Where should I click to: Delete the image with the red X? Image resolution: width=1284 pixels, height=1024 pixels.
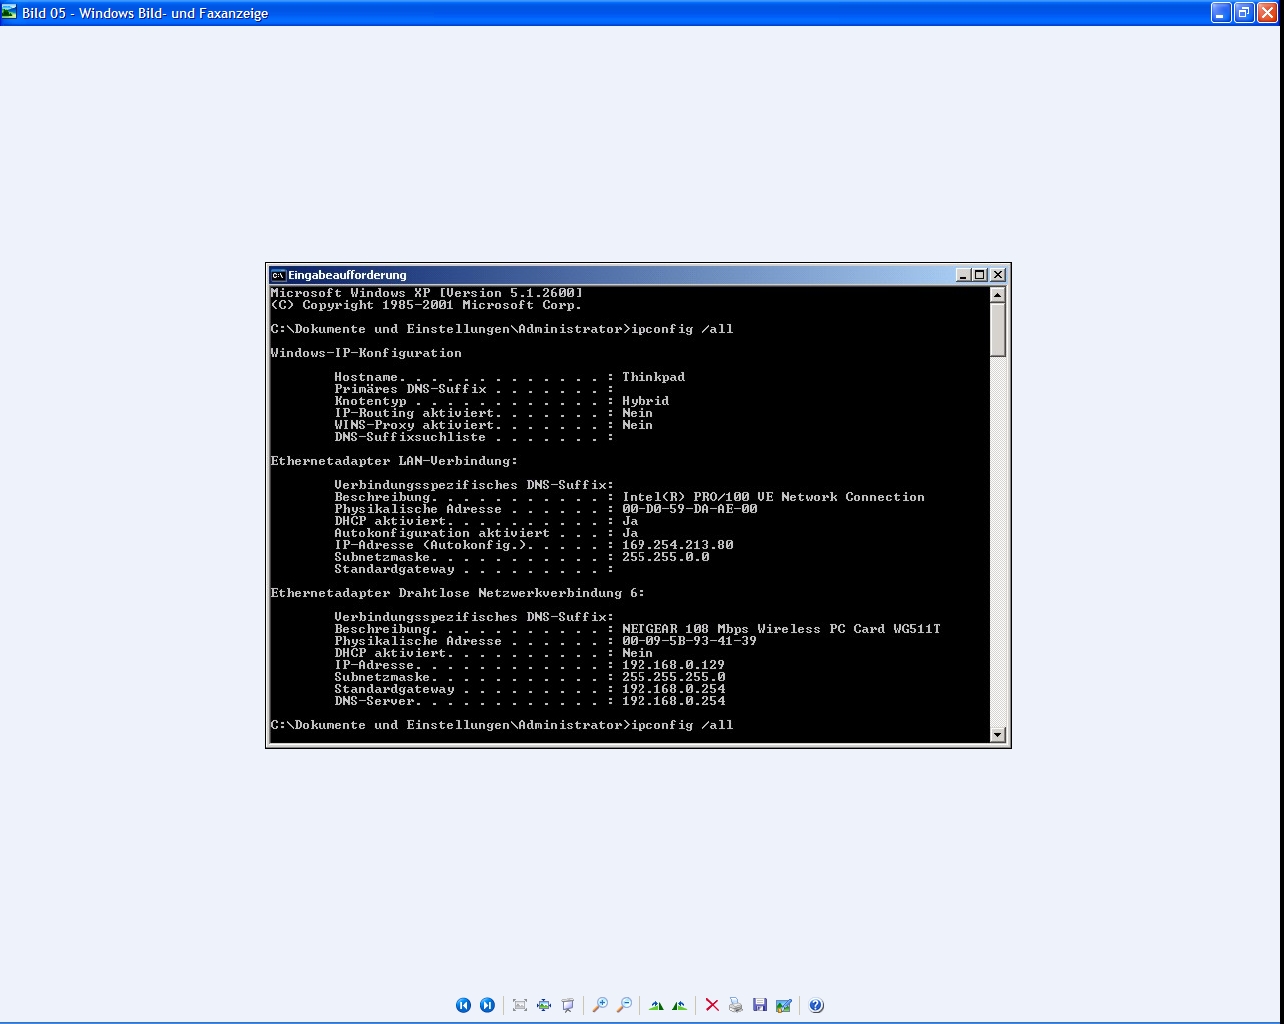click(x=712, y=1005)
